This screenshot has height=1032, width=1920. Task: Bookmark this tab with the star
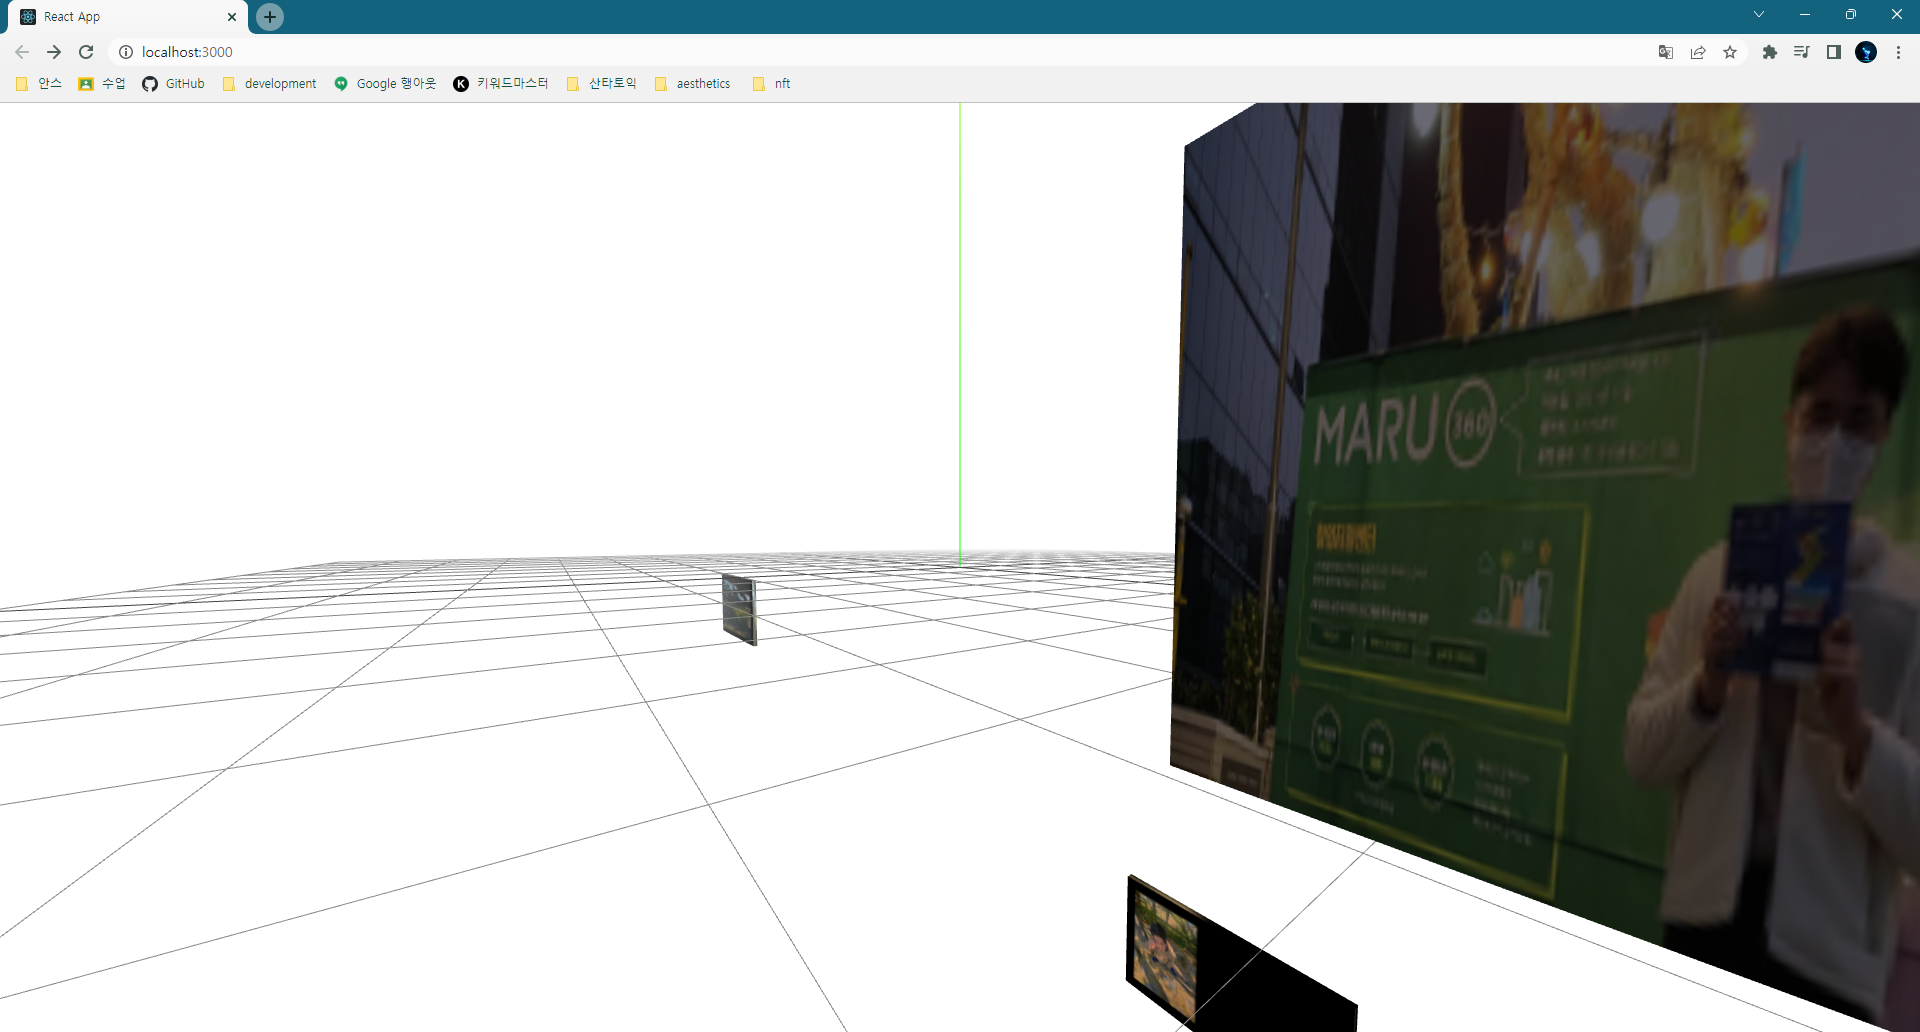(x=1730, y=52)
